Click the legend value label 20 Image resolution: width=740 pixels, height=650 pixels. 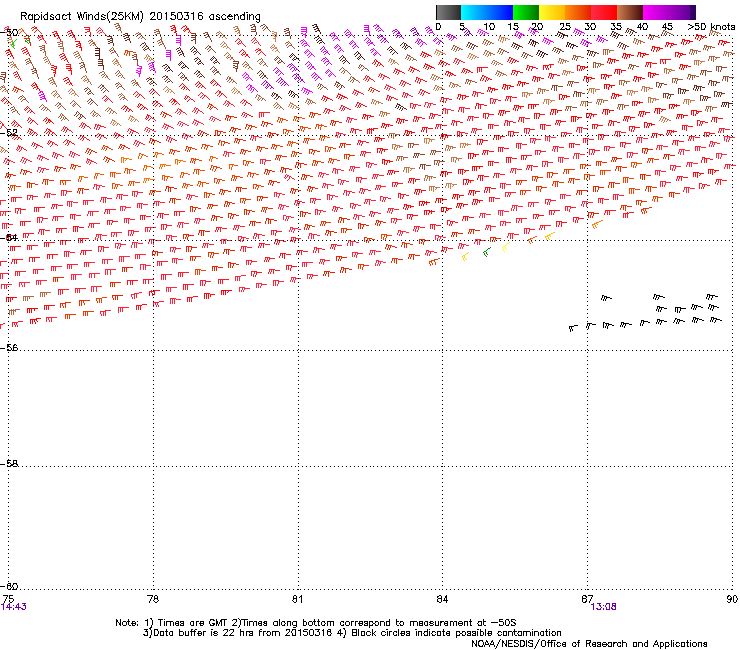click(x=537, y=27)
